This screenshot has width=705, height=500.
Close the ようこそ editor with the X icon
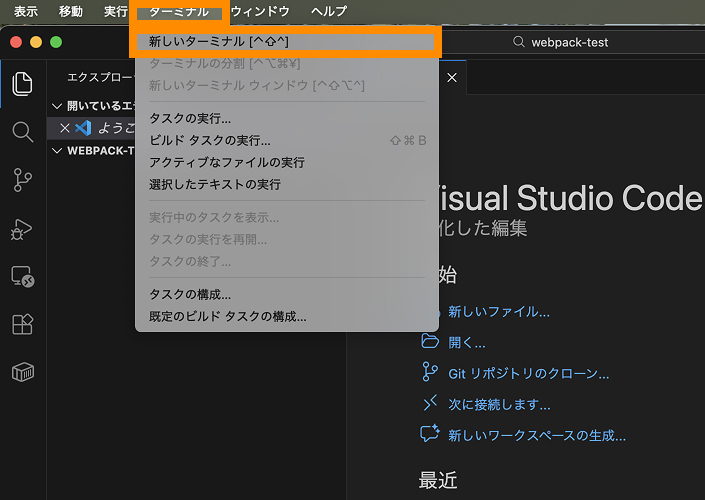65,128
